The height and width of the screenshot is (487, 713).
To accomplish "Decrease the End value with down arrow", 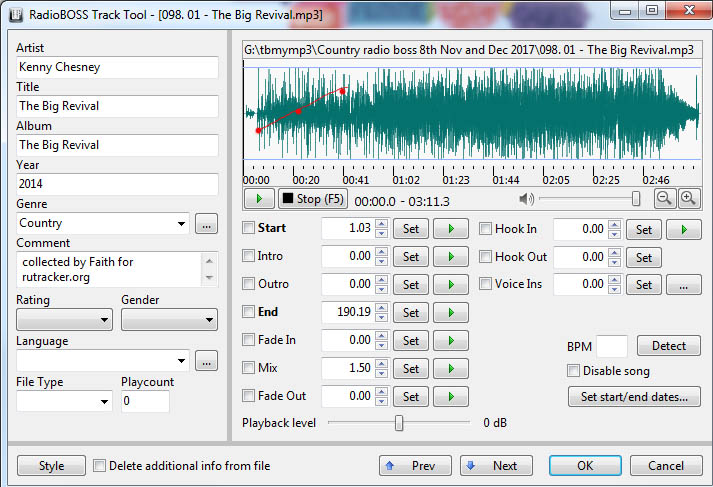I will 382,317.
